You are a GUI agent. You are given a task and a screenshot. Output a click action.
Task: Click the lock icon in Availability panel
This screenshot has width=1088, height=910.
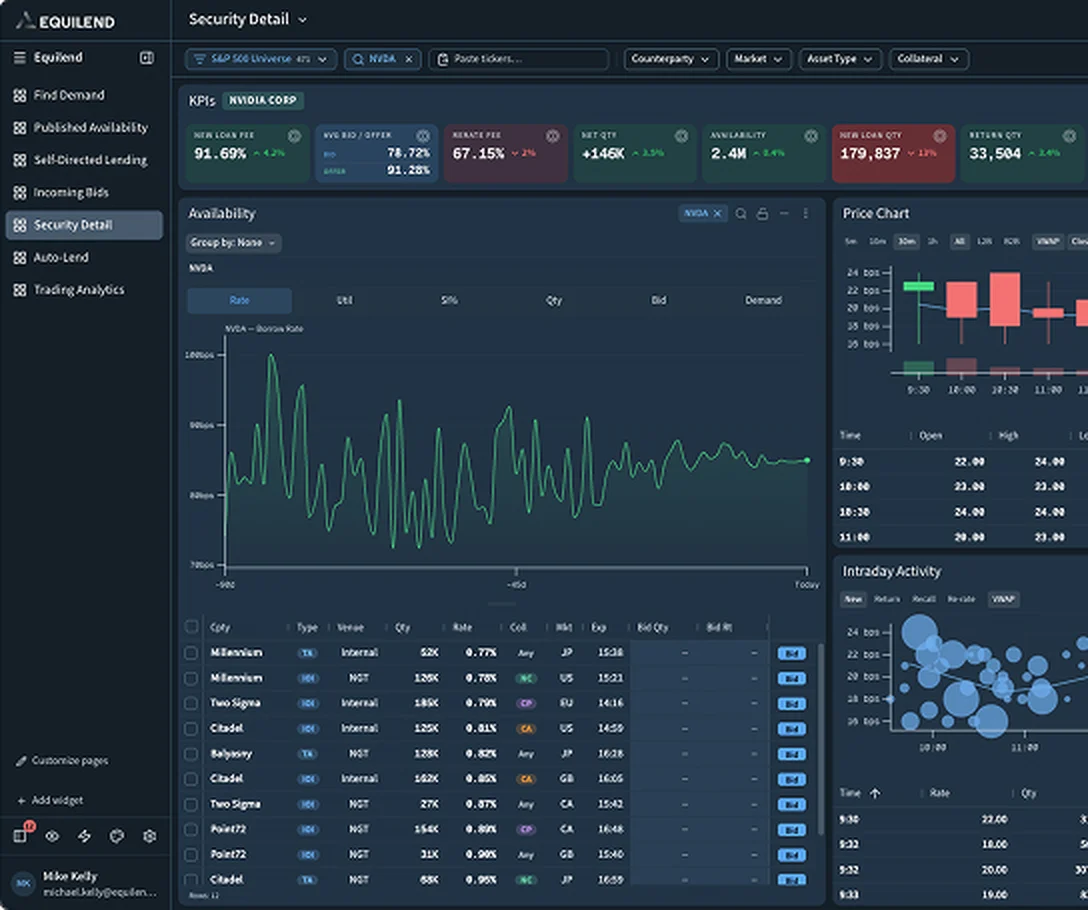(x=762, y=214)
